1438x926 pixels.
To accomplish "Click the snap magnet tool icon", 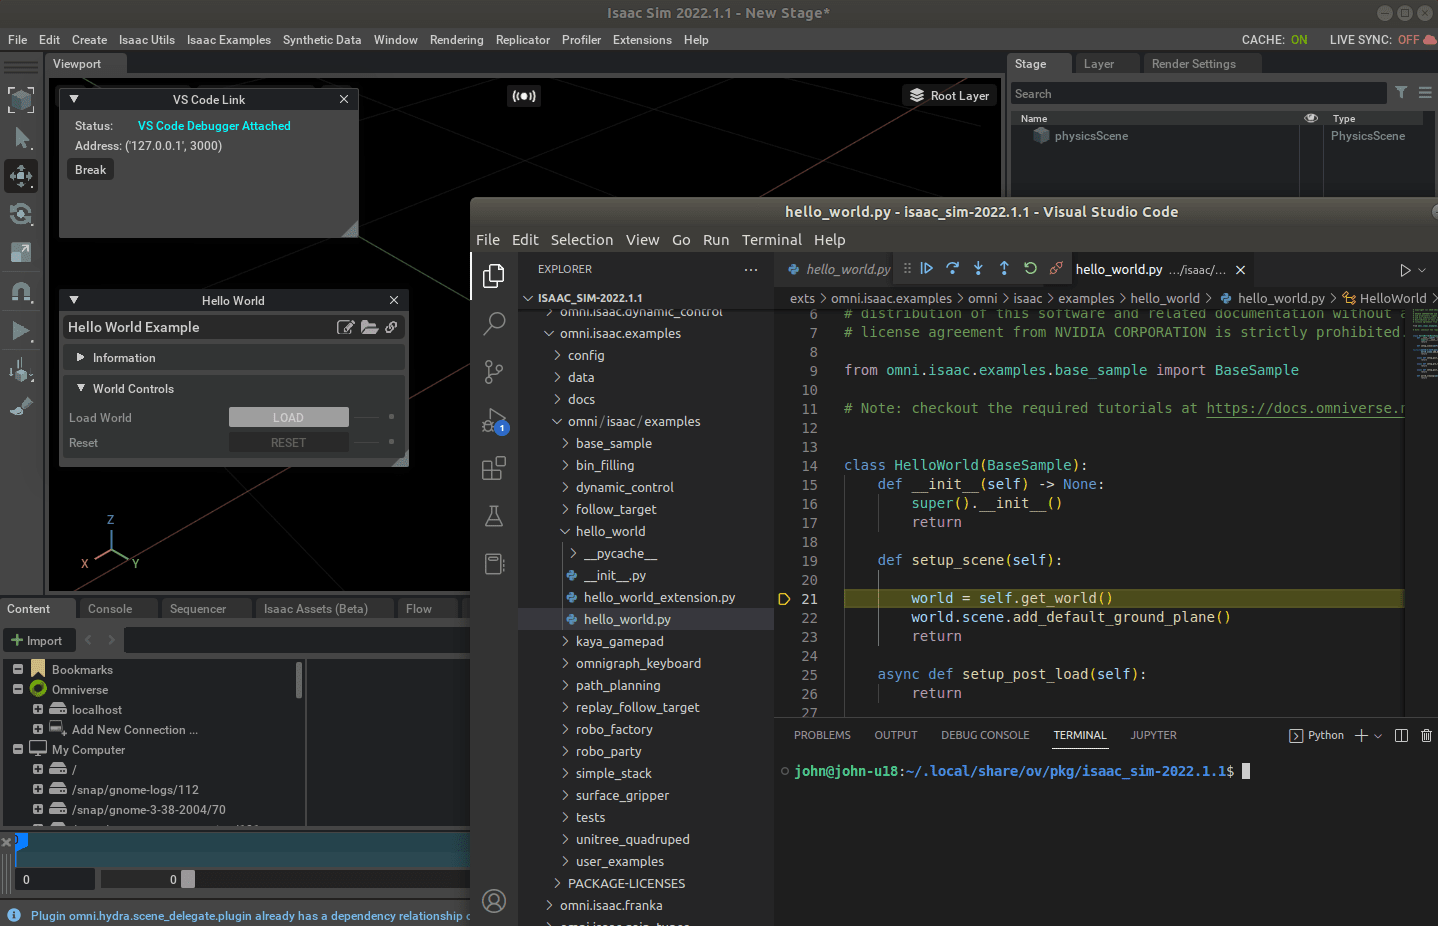I will (x=21, y=291).
